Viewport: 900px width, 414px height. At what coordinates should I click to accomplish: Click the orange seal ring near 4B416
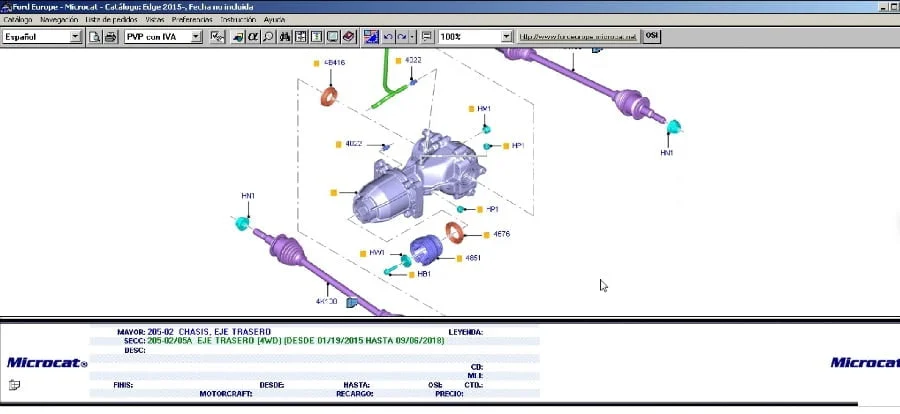point(329,96)
